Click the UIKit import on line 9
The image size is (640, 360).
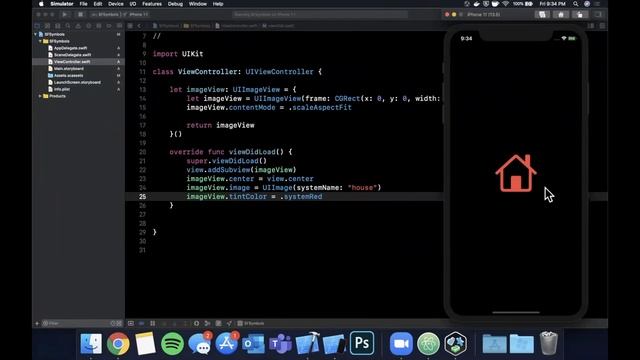(x=192, y=54)
